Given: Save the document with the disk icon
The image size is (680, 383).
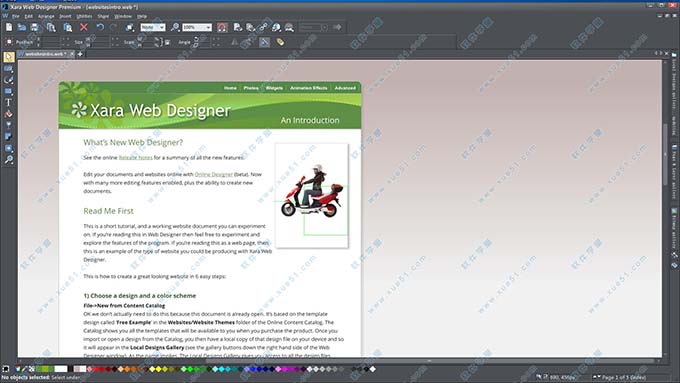Looking at the screenshot, I should [x=34, y=27].
